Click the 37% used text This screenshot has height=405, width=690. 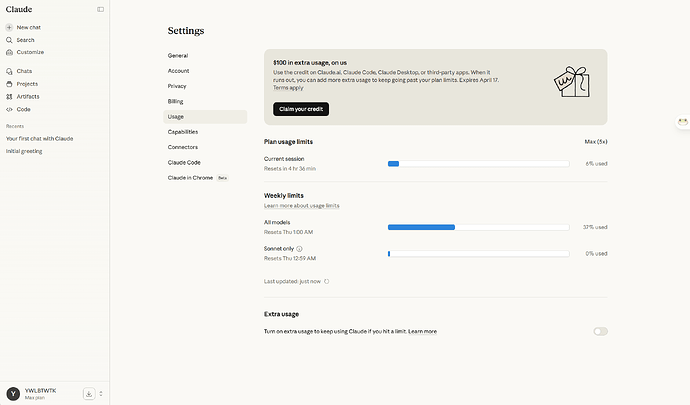(x=595, y=227)
